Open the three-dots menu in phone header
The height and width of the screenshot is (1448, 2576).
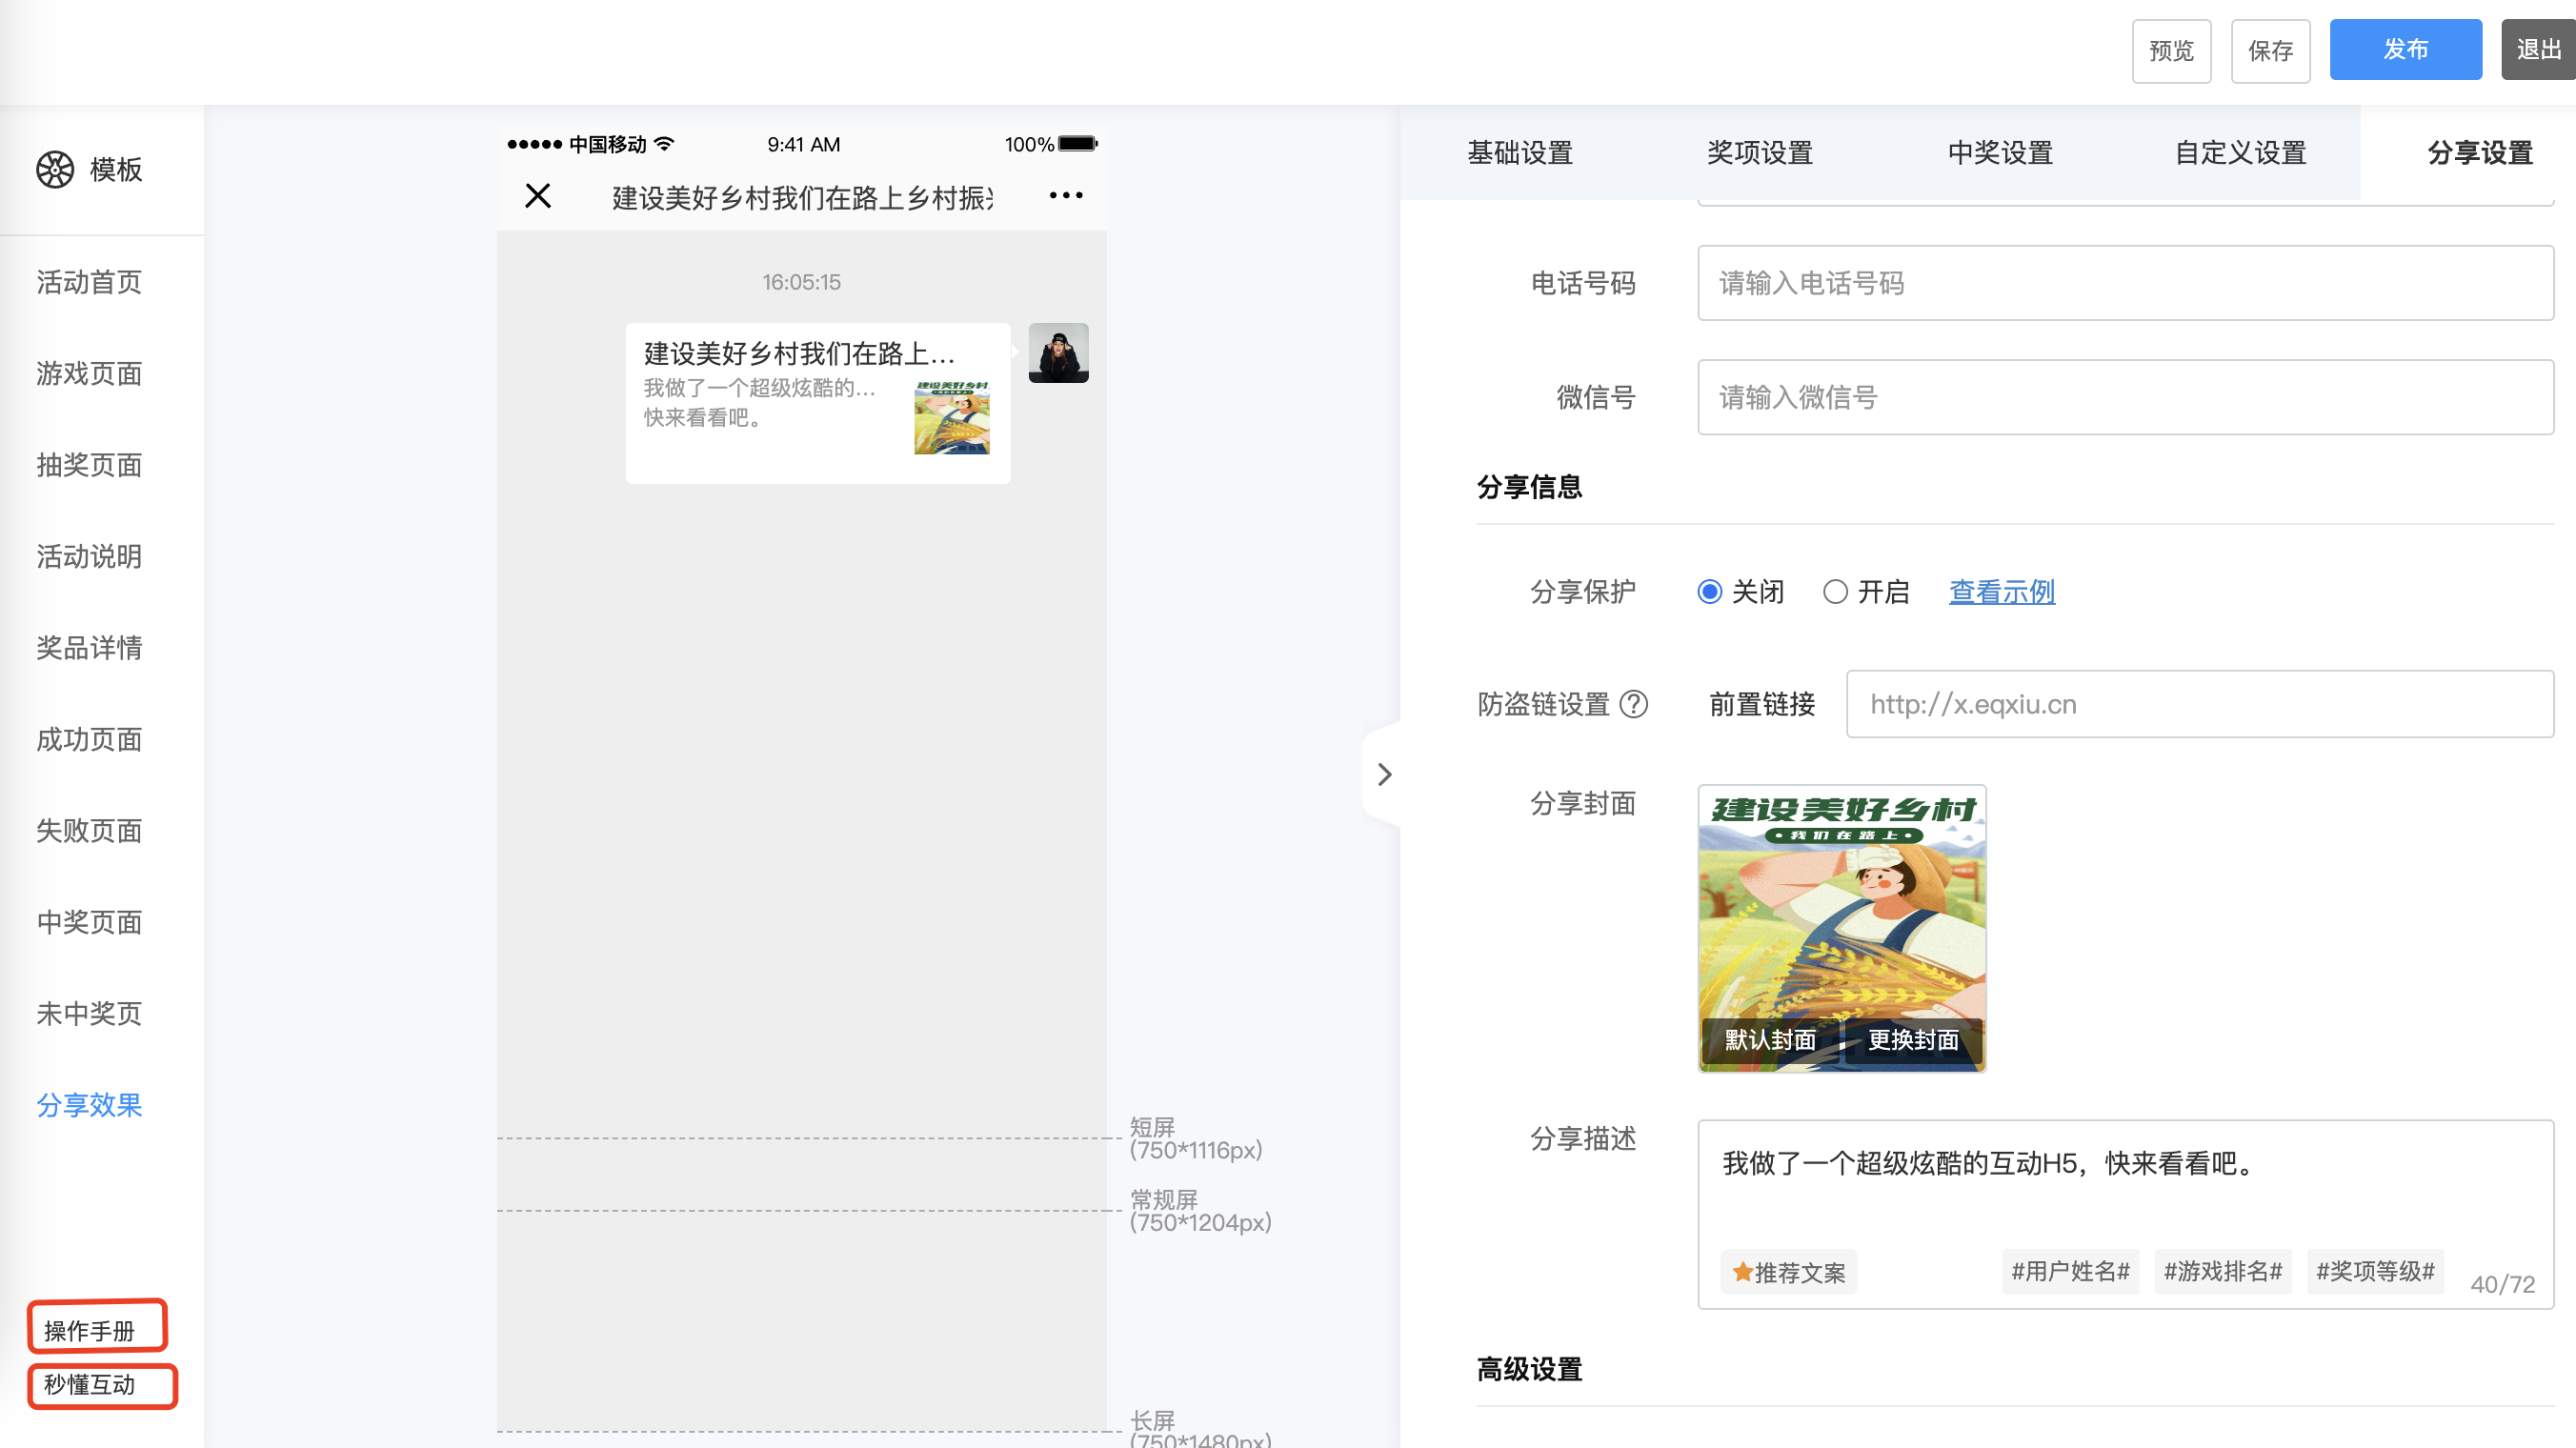[1065, 196]
